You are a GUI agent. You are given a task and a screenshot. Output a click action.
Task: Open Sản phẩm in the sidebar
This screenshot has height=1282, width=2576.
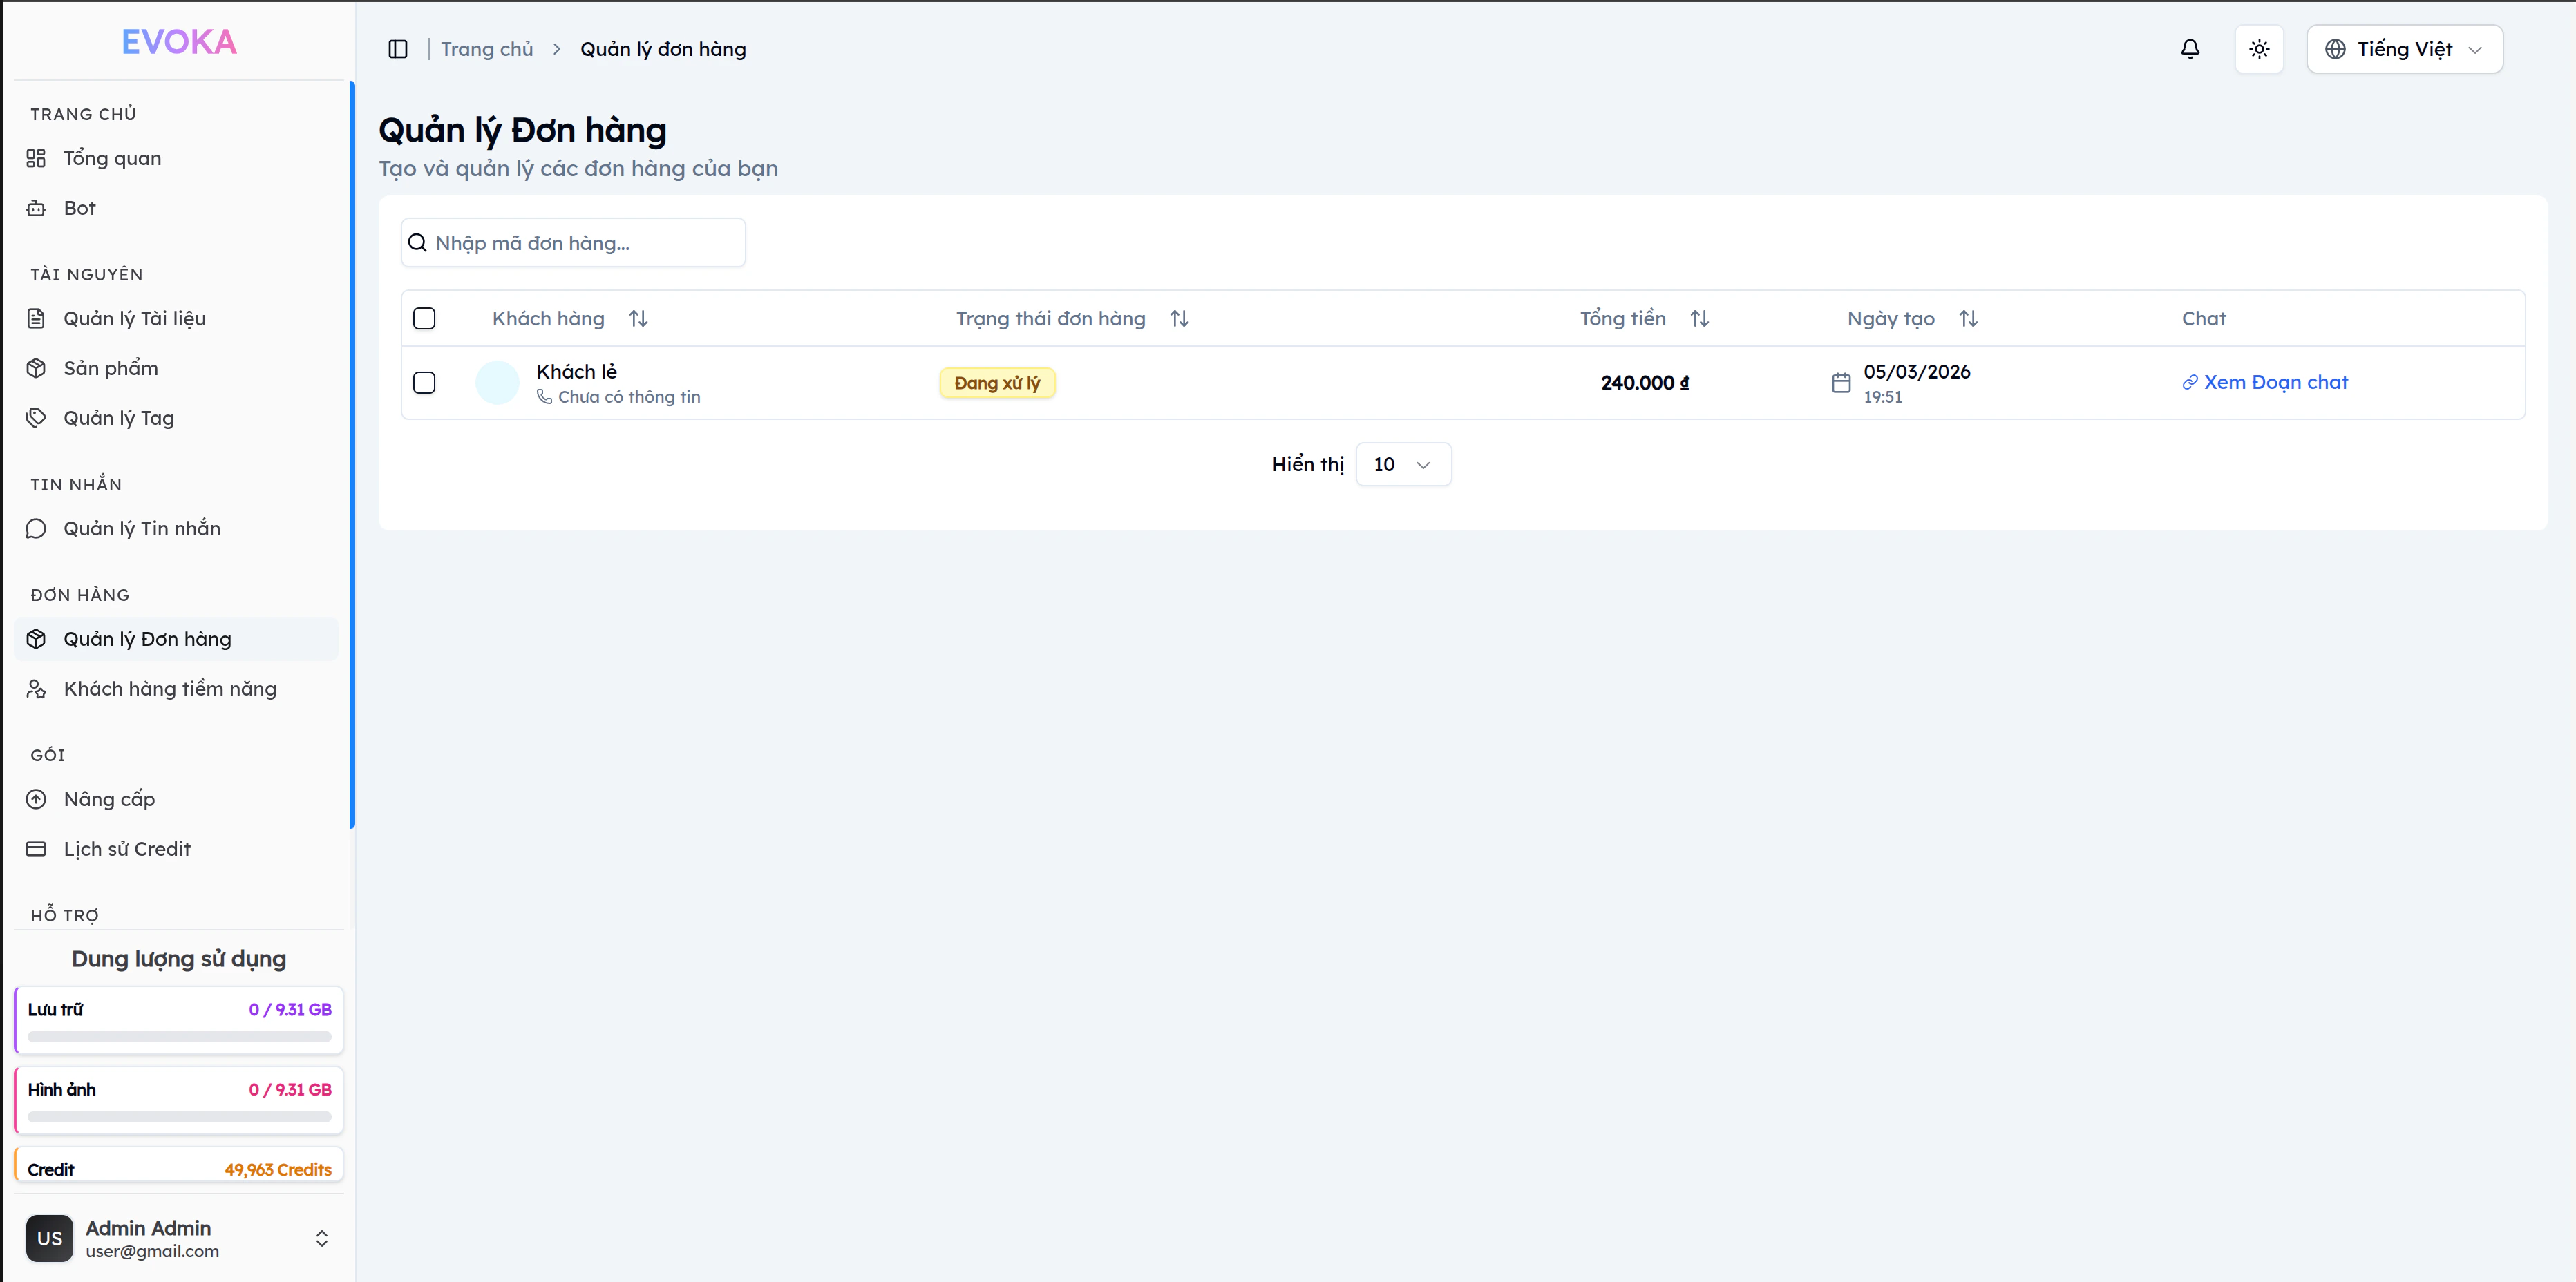point(110,368)
